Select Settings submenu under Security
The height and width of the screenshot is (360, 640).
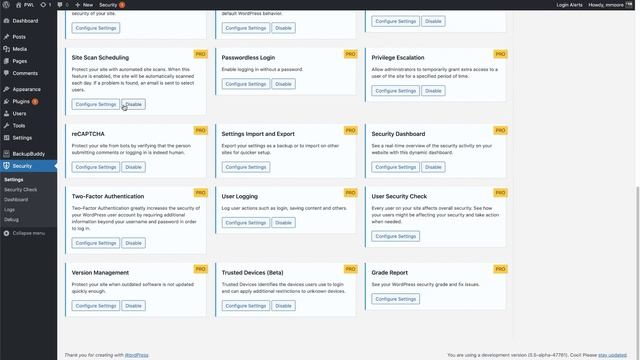(13, 180)
